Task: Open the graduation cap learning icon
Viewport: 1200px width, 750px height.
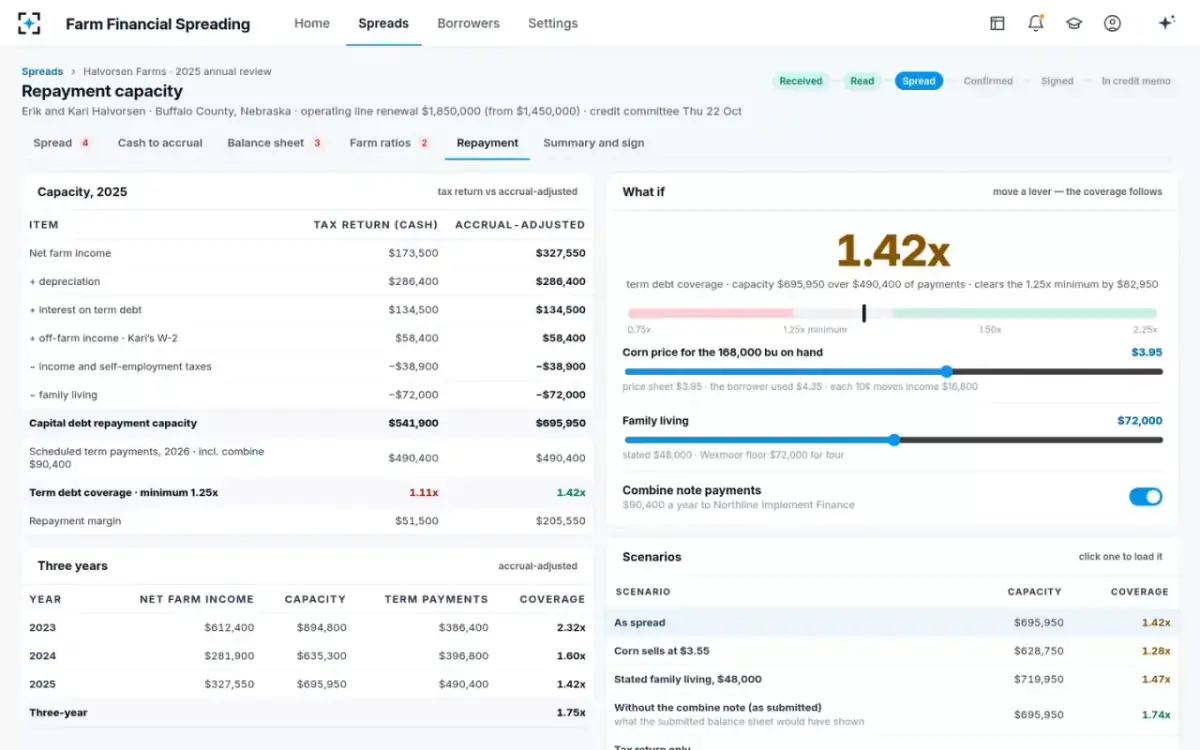Action: 1074,23
